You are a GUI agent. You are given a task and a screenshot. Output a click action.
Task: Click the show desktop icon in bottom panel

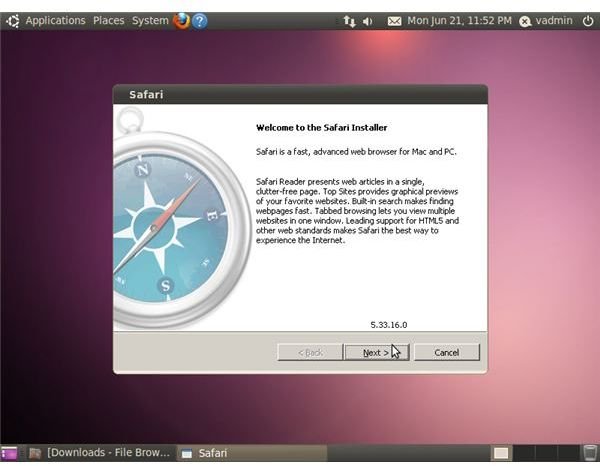pyautogui.click(x=9, y=453)
